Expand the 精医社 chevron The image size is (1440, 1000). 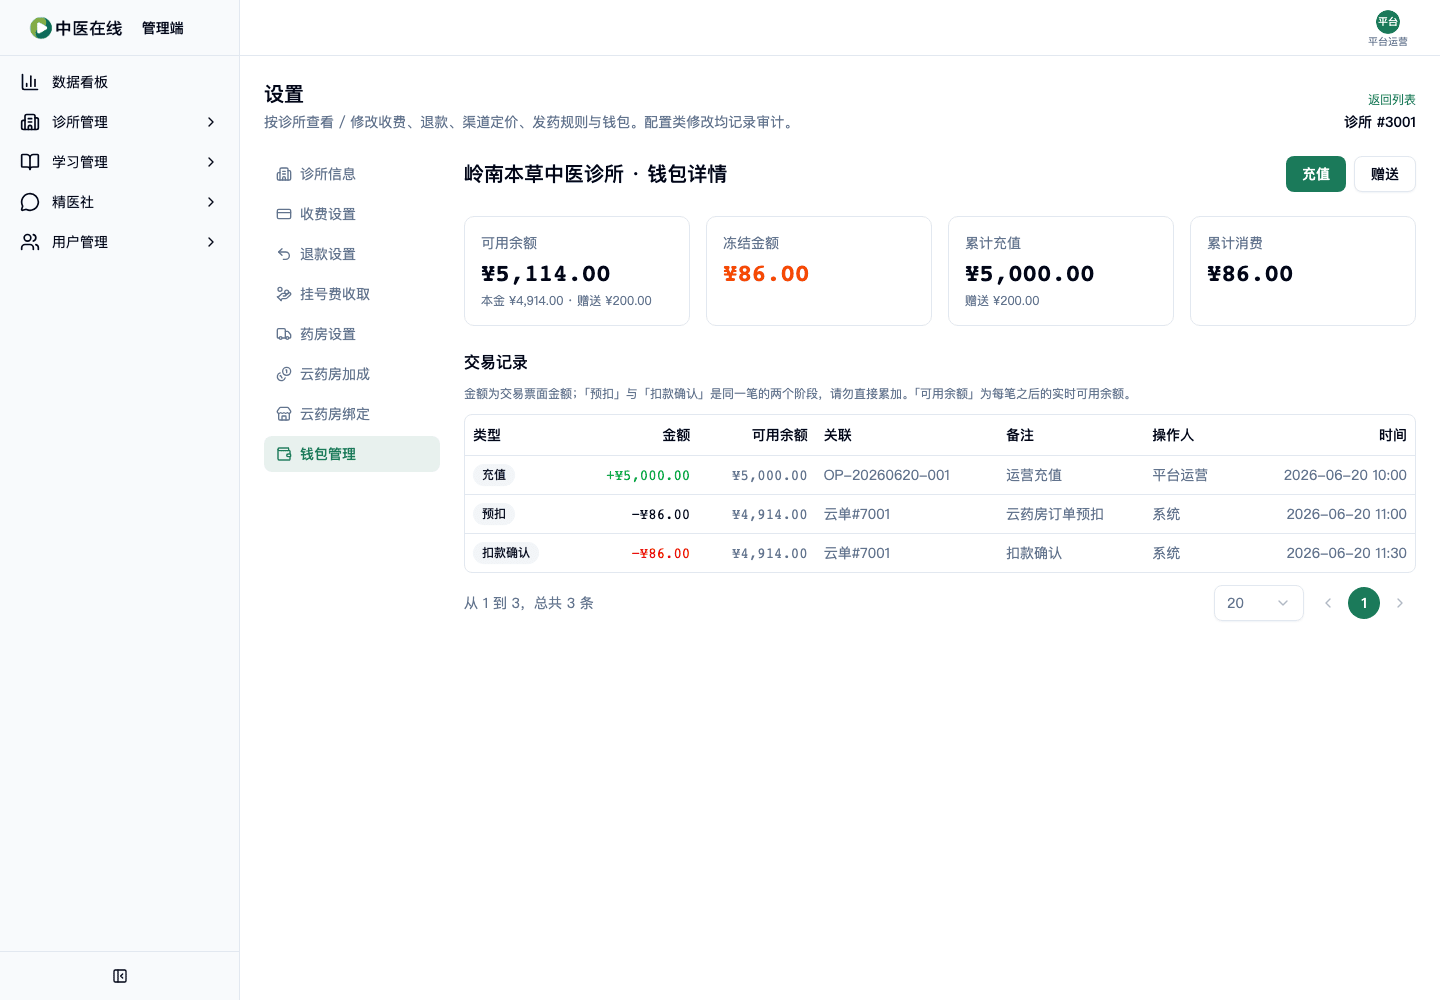pyautogui.click(x=211, y=202)
